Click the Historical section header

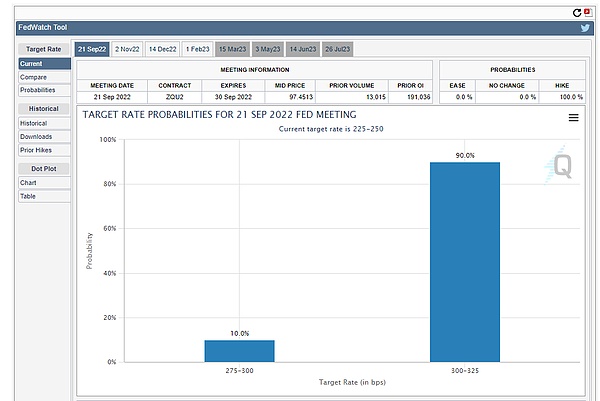44,109
